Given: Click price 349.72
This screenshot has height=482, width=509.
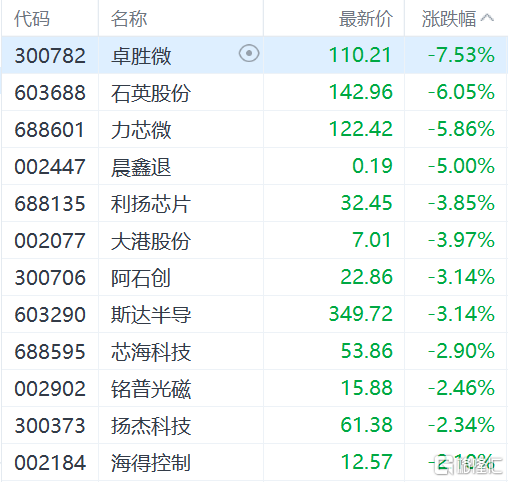Looking at the screenshot, I should [360, 314].
